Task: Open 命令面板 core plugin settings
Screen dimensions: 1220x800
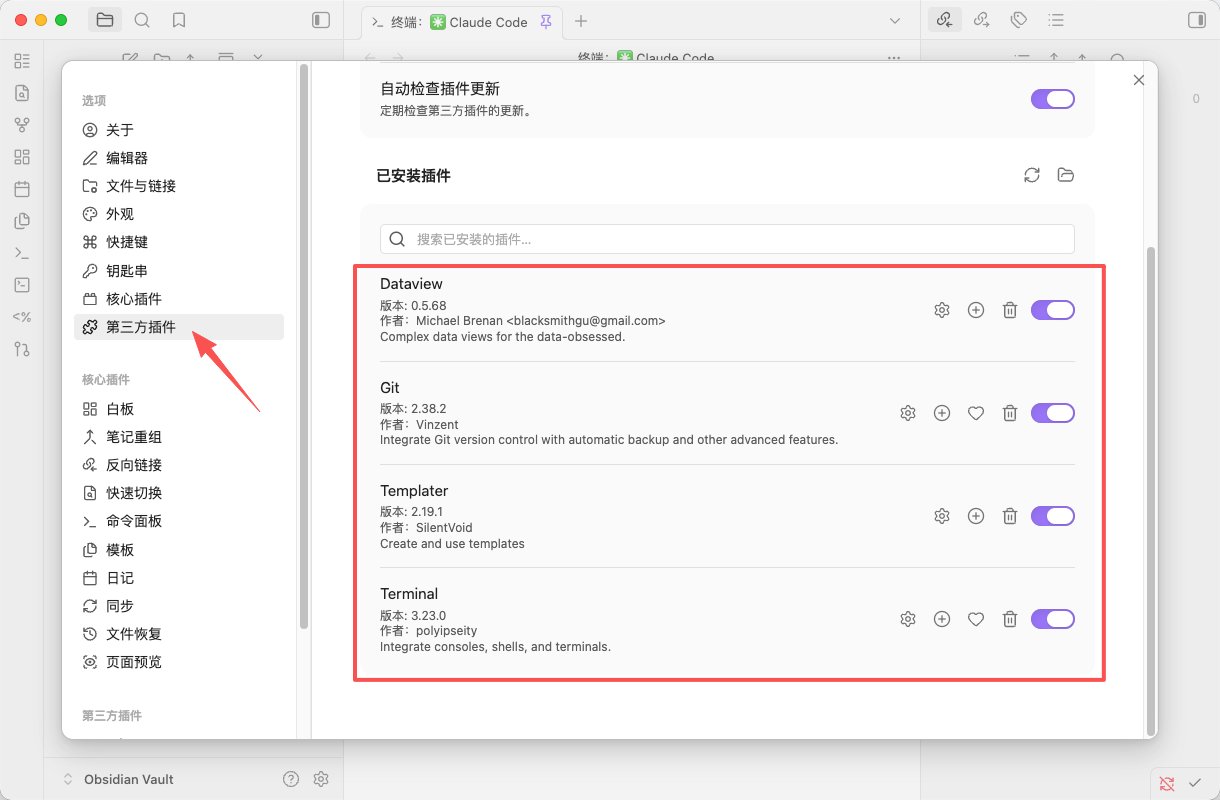Action: [x=179, y=521]
